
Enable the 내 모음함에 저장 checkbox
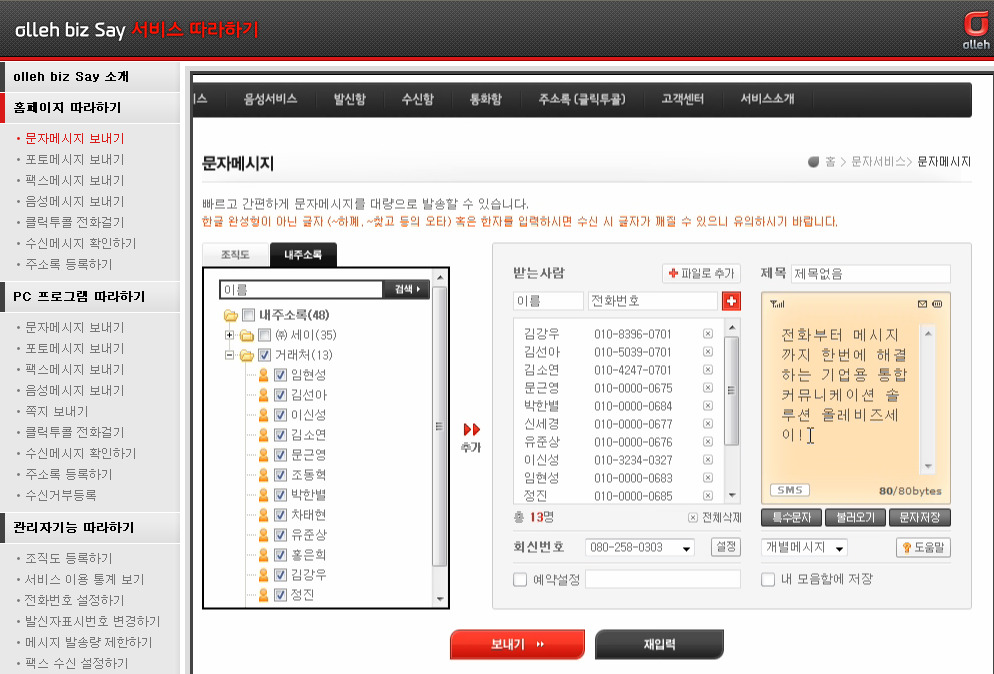[x=768, y=580]
